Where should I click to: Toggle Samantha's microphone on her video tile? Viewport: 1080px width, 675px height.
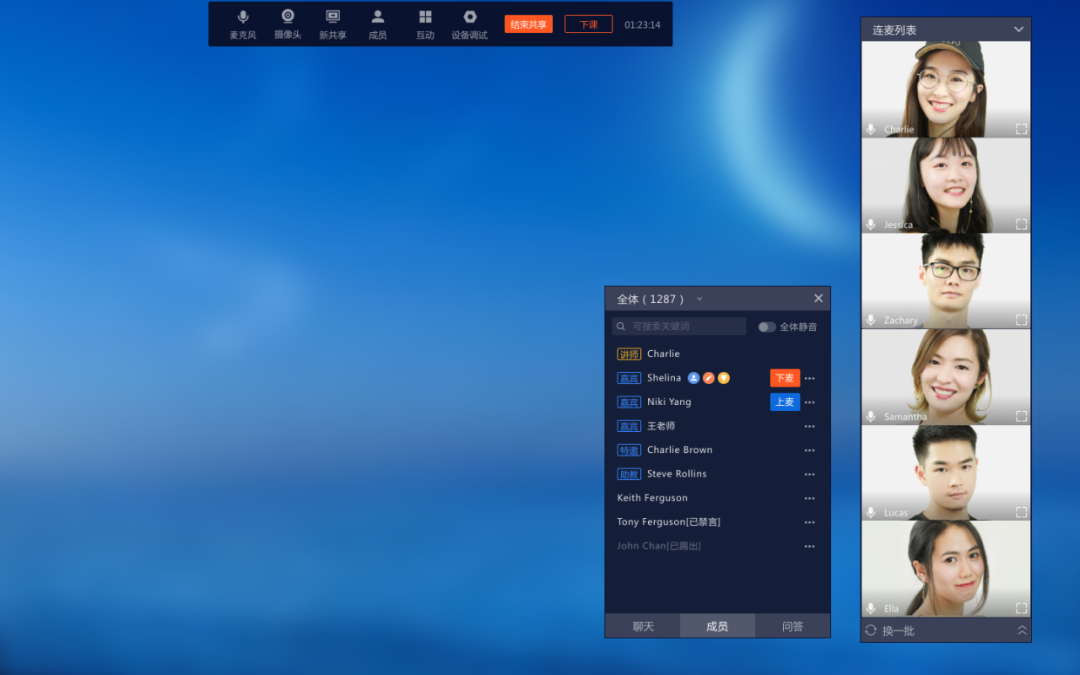[x=871, y=416]
